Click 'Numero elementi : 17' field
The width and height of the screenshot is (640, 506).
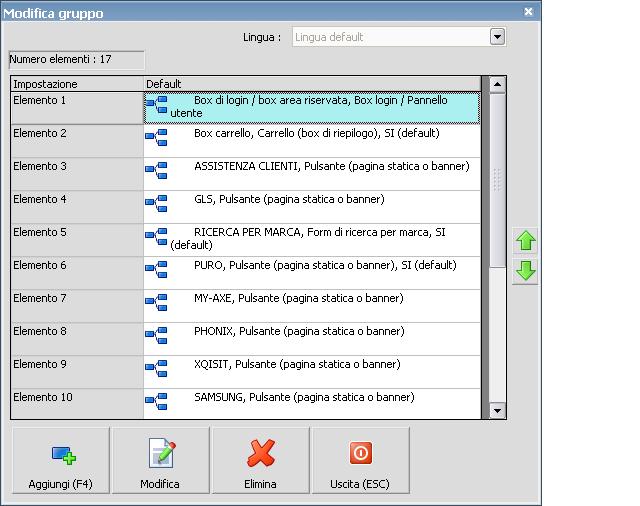[x=77, y=60]
